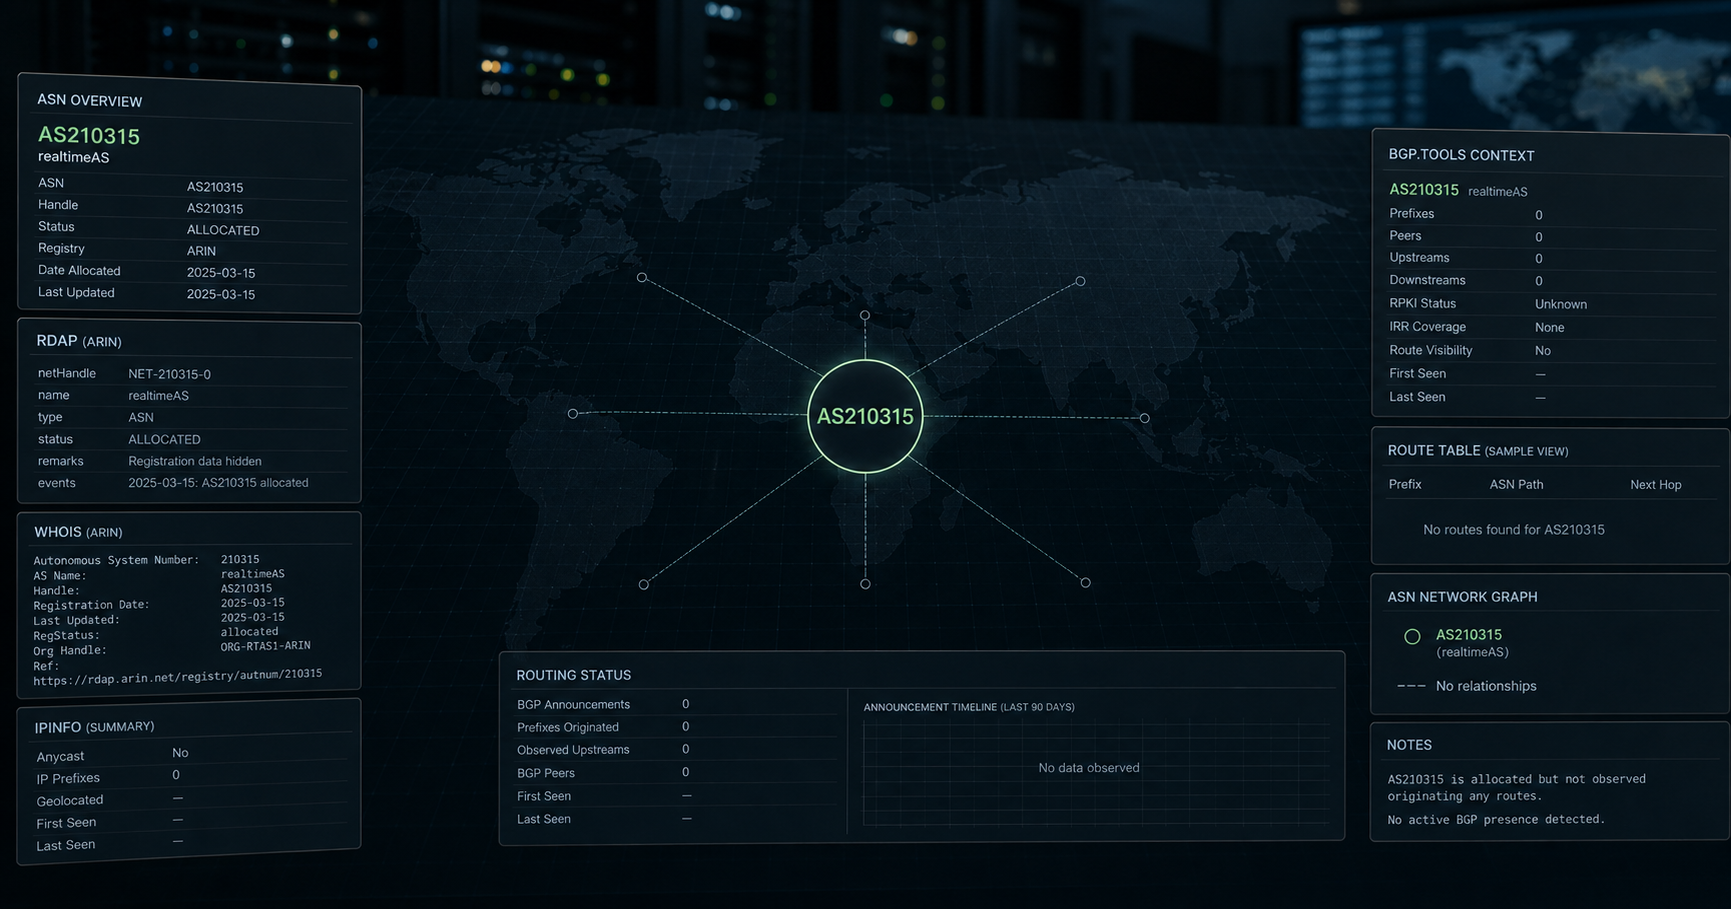Viewport: 1731px width, 909px height.
Task: Click the AS210315 circle in ASN Network Graph
Action: [x=1412, y=636]
